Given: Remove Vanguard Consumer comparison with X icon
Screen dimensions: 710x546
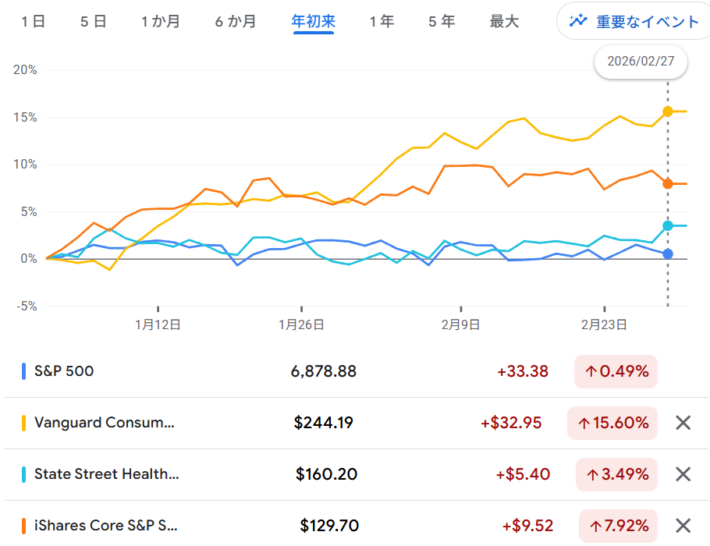Looking at the screenshot, I should click(x=683, y=423).
